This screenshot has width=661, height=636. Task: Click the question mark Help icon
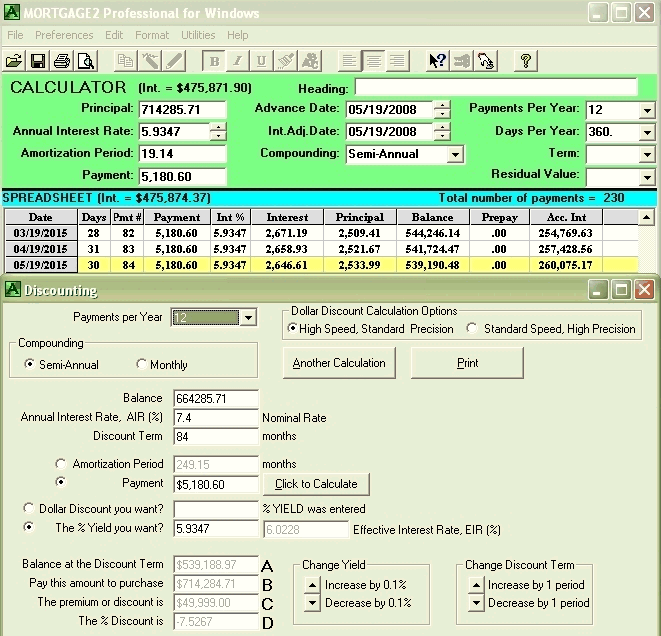coord(526,60)
